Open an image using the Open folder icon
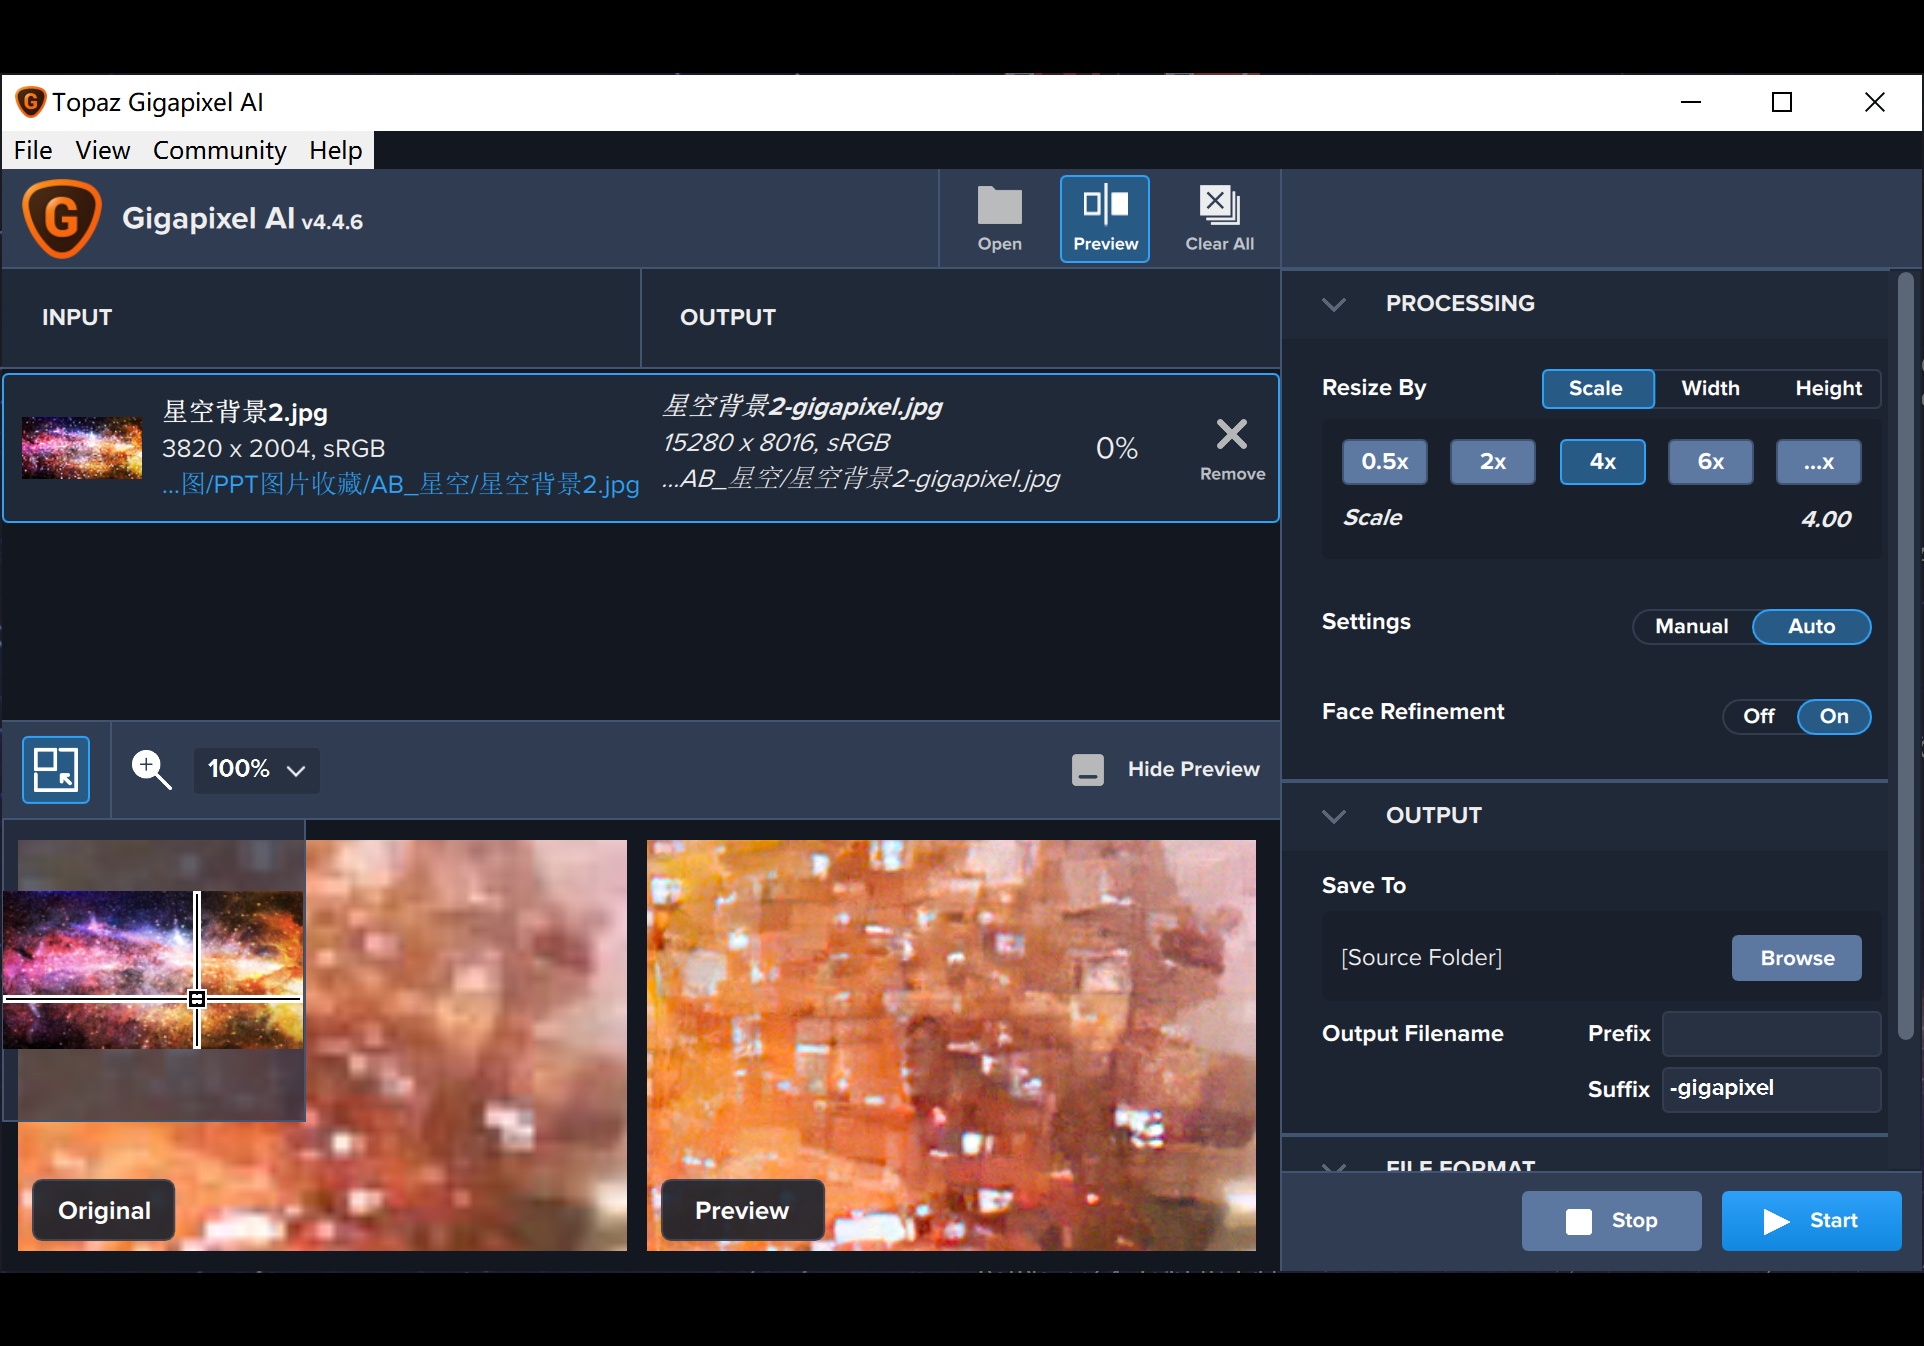Screen dimensions: 1924x1346 pyautogui.click(x=999, y=219)
